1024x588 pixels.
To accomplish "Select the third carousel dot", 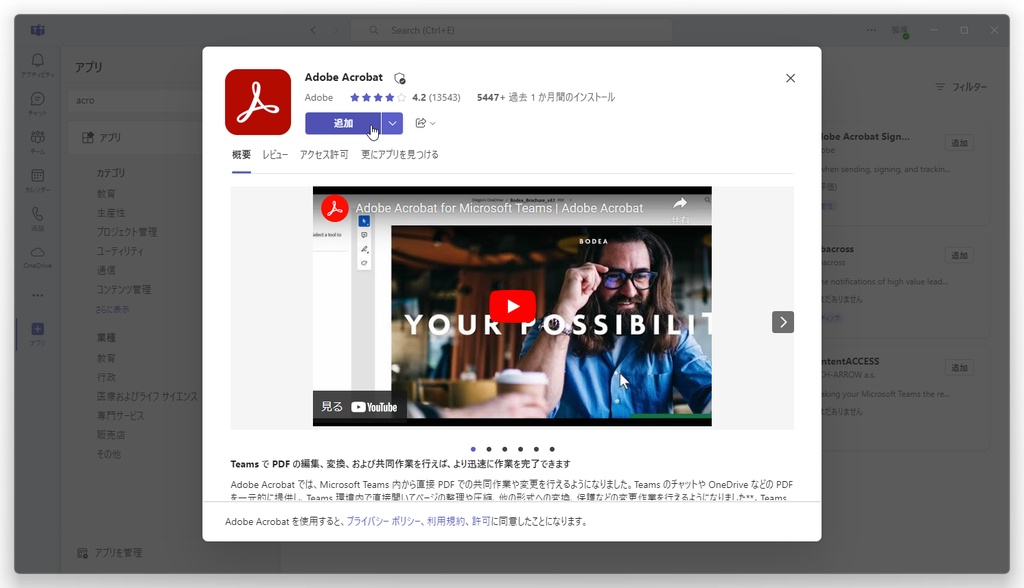I will (x=504, y=449).
